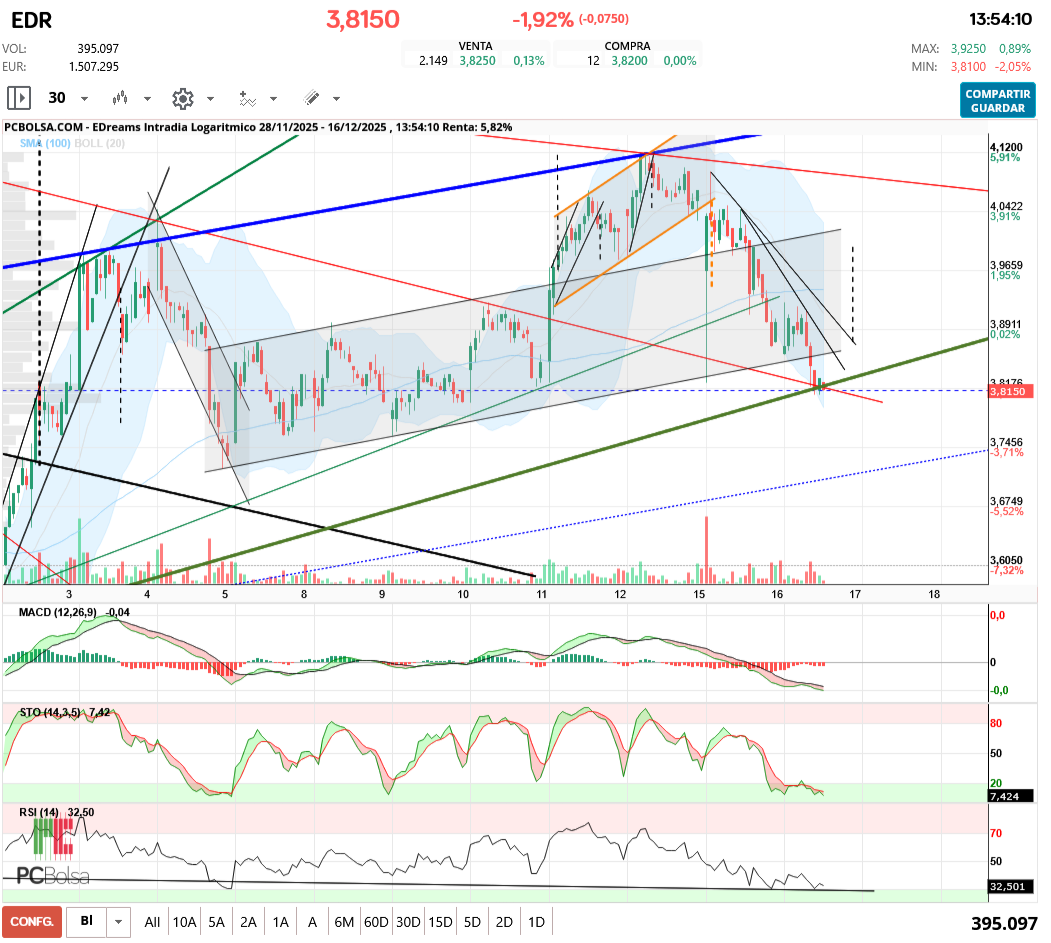The width and height of the screenshot is (1051, 943).
Task: Click the VENTA price 3,8250
Action: click(477, 61)
